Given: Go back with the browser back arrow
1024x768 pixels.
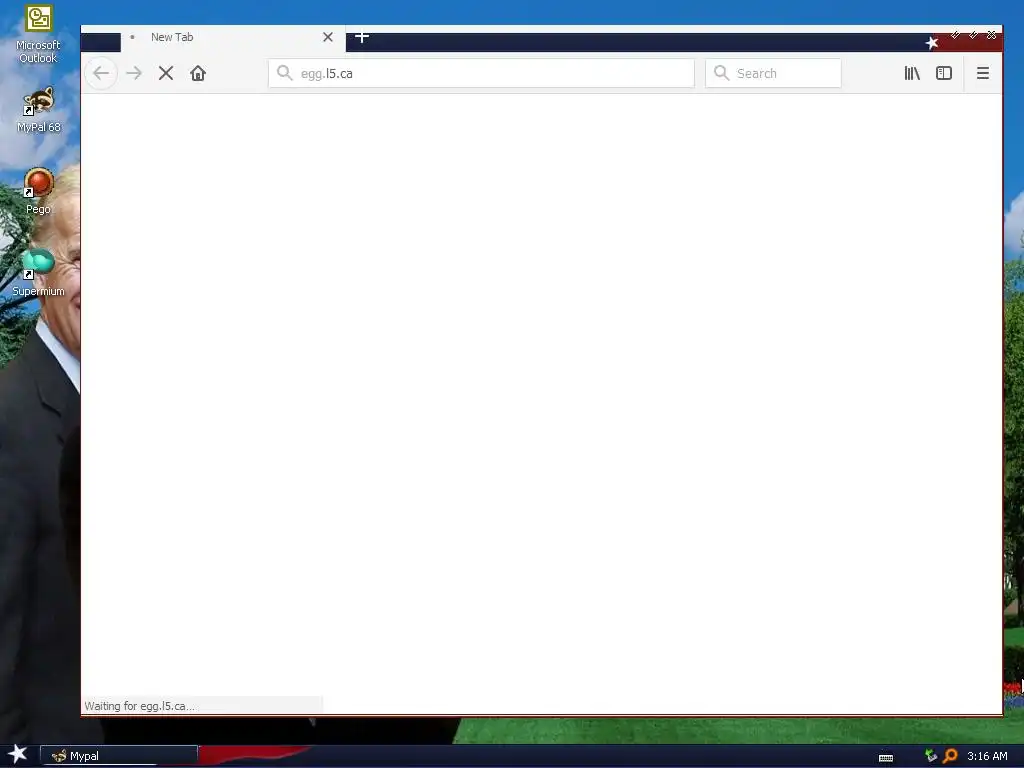Looking at the screenshot, I should coord(101,73).
